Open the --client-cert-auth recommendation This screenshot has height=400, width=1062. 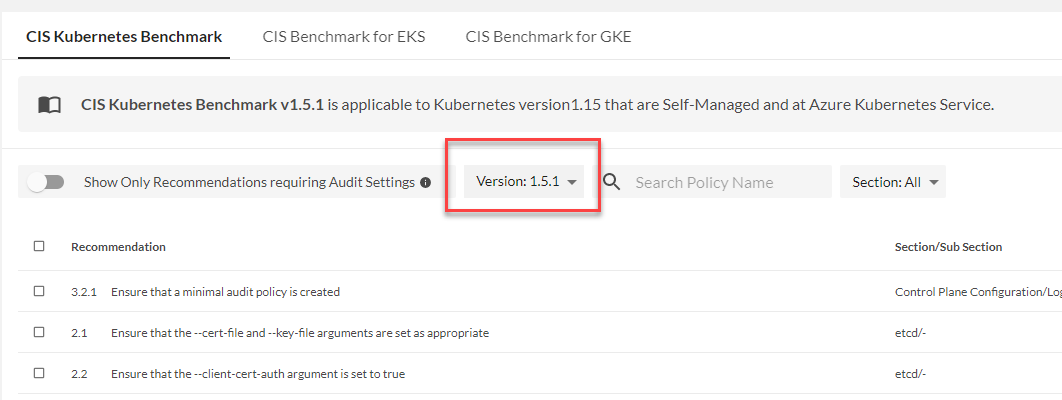click(x=257, y=374)
